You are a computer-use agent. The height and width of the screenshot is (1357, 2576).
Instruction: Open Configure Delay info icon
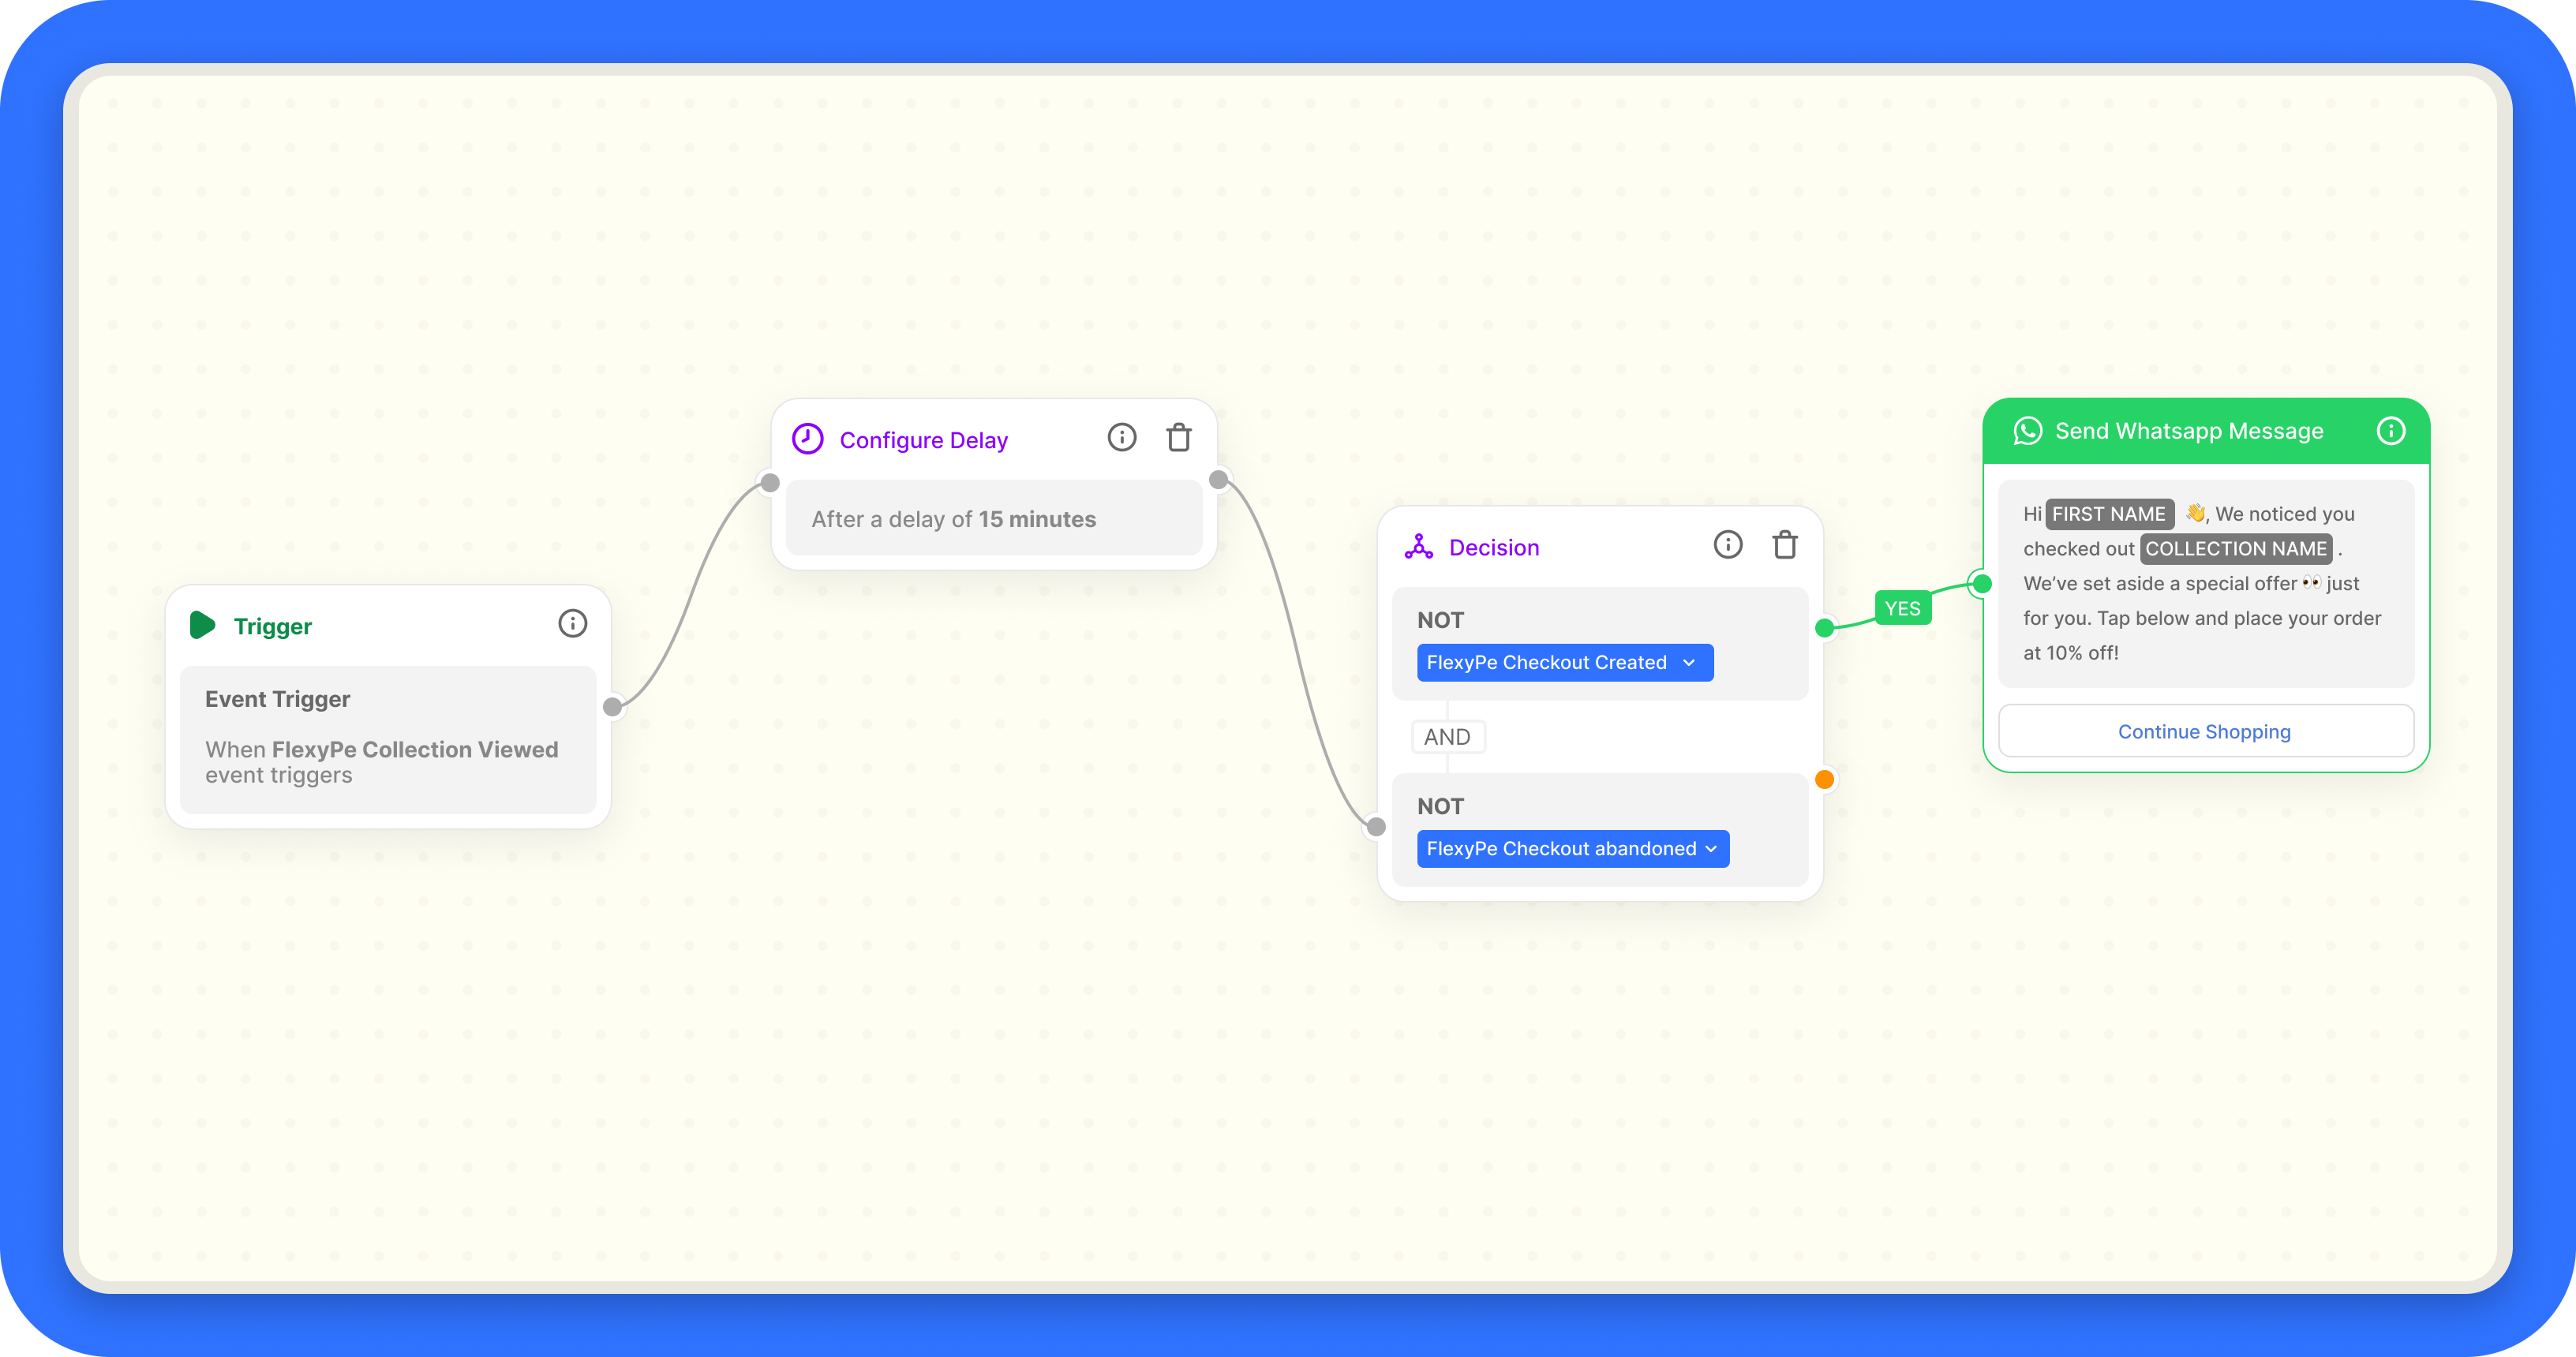pos(1122,438)
